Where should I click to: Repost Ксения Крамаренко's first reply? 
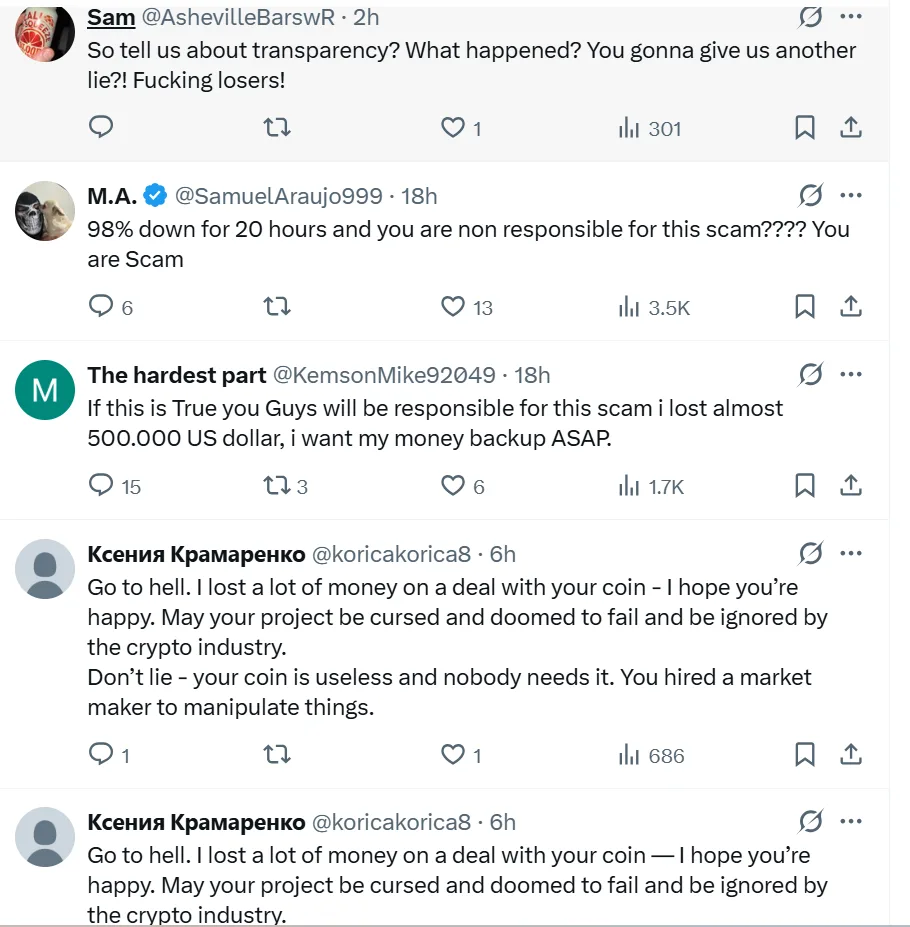[277, 755]
